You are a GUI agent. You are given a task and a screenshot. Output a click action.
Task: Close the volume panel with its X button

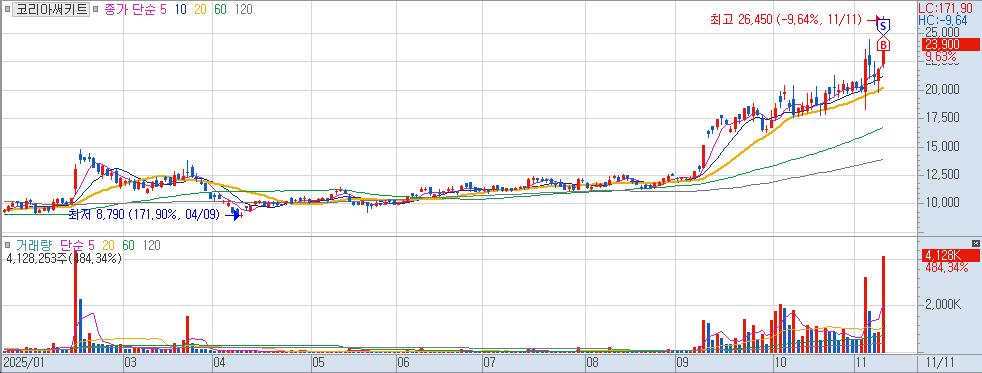(975, 242)
